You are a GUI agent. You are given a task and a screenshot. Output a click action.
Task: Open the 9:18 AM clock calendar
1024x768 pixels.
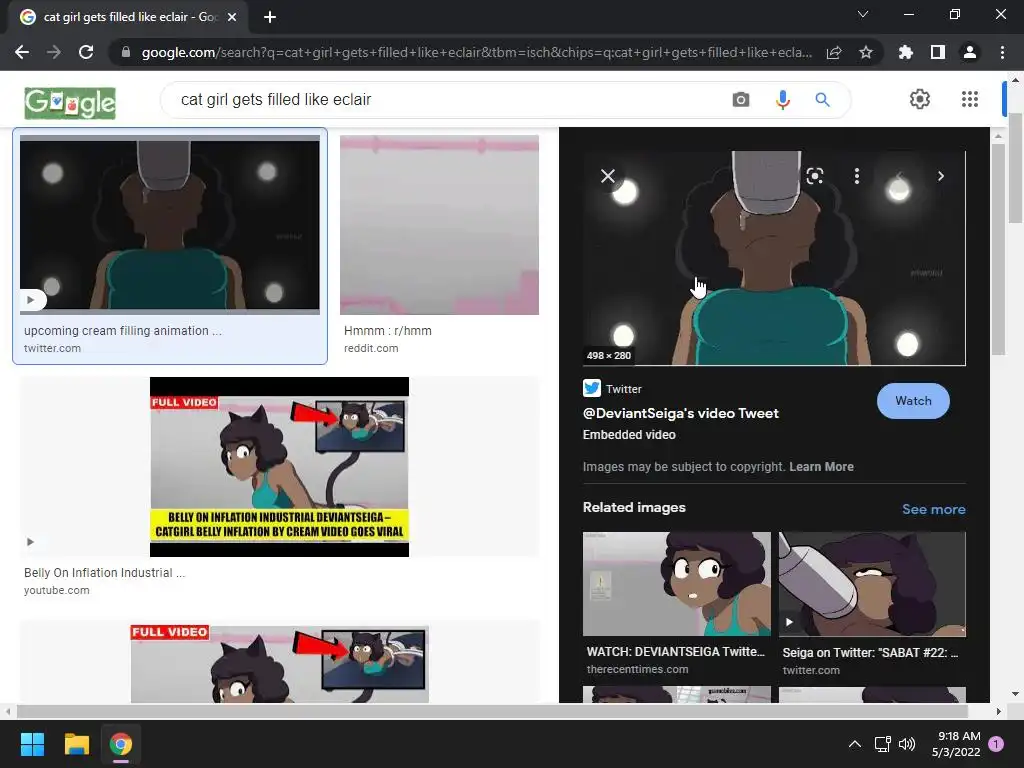click(x=956, y=744)
